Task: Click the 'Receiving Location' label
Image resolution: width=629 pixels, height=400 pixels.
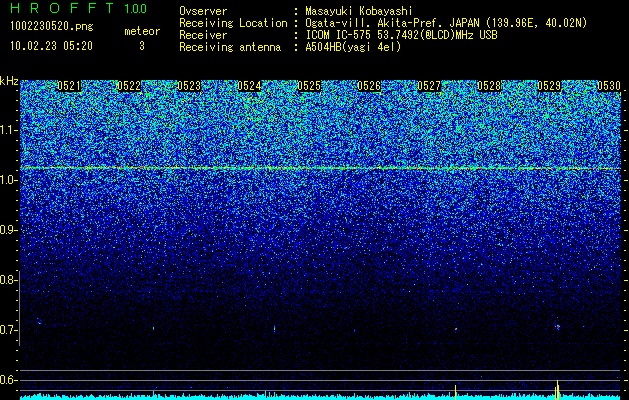Action: (x=233, y=23)
